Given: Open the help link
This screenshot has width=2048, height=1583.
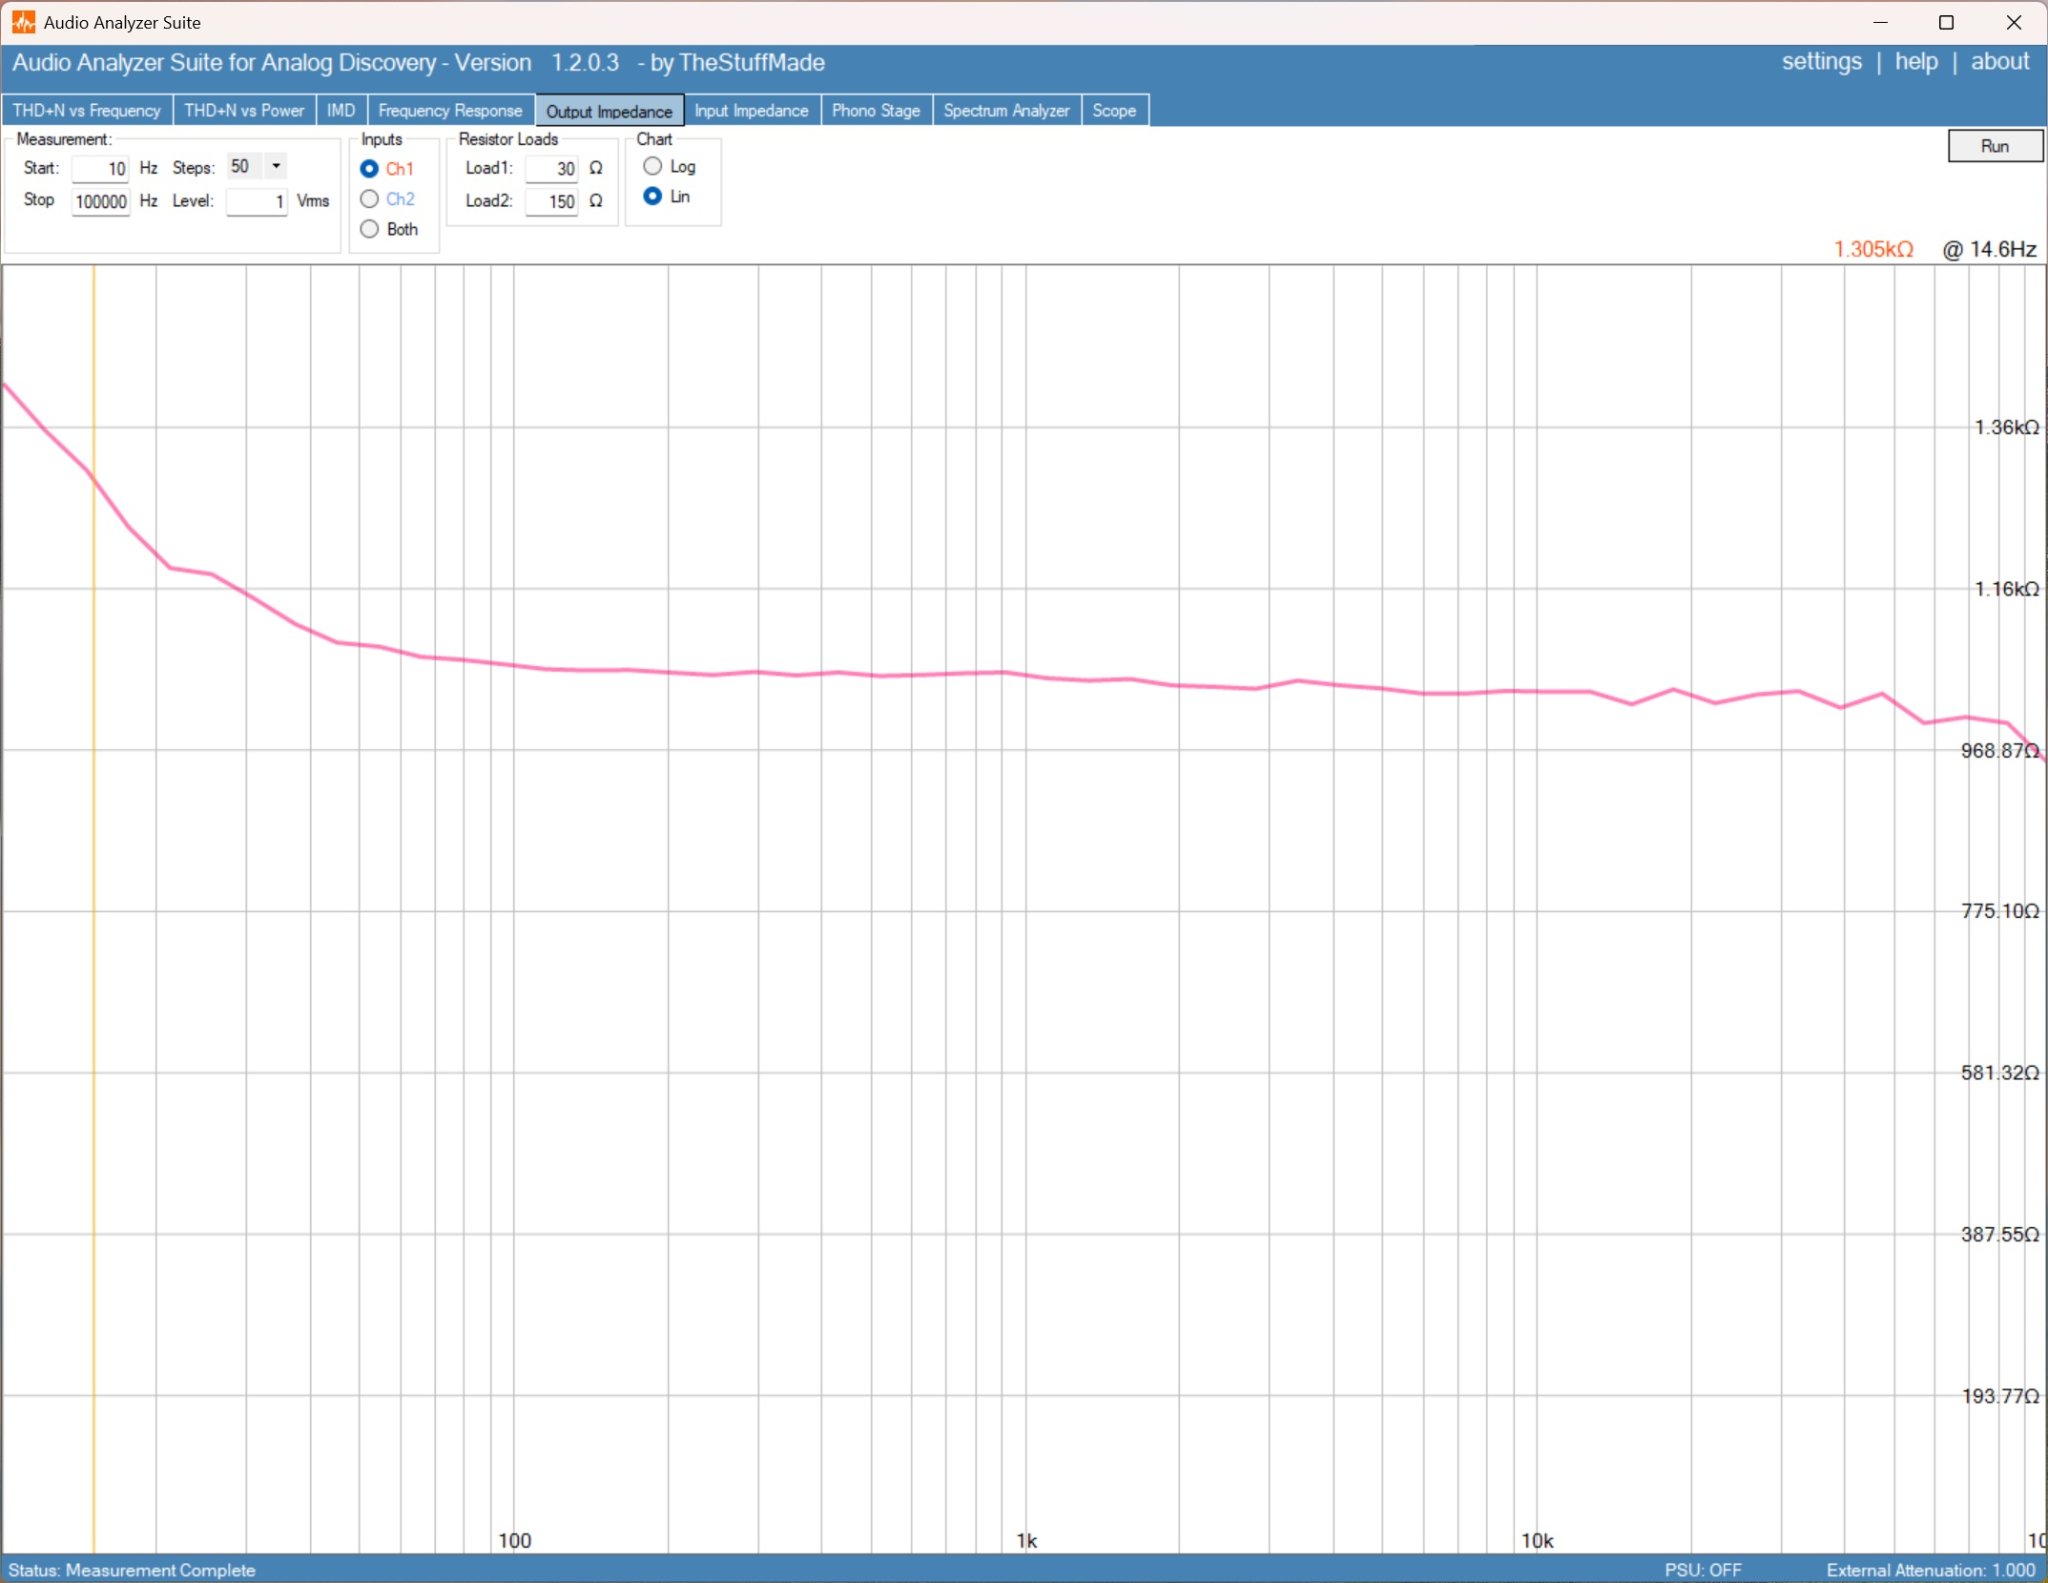Looking at the screenshot, I should [x=1916, y=62].
